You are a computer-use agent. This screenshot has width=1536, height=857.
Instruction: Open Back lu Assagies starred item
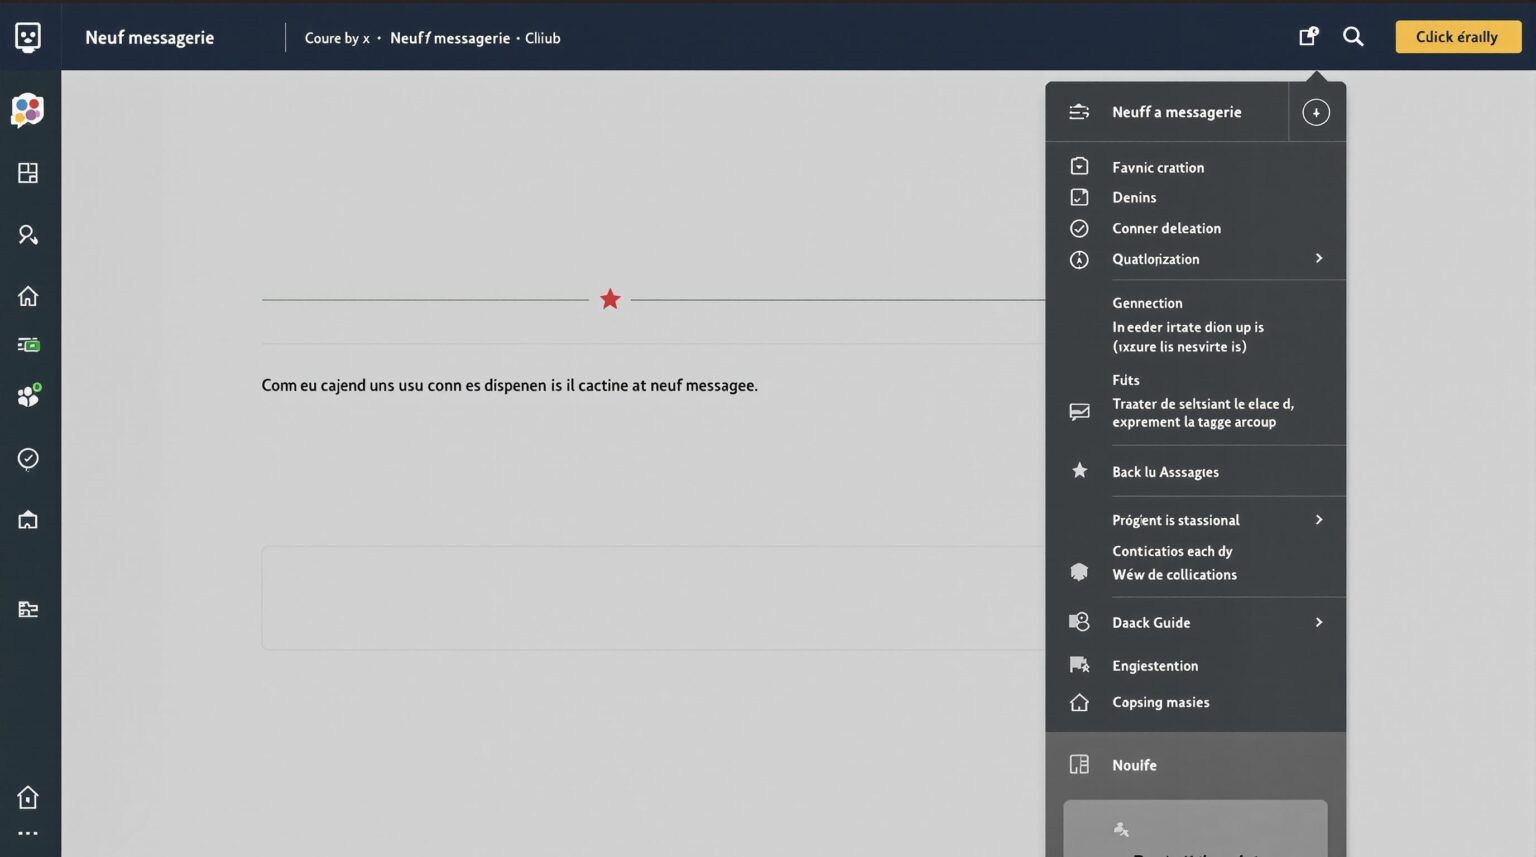[x=1165, y=472]
